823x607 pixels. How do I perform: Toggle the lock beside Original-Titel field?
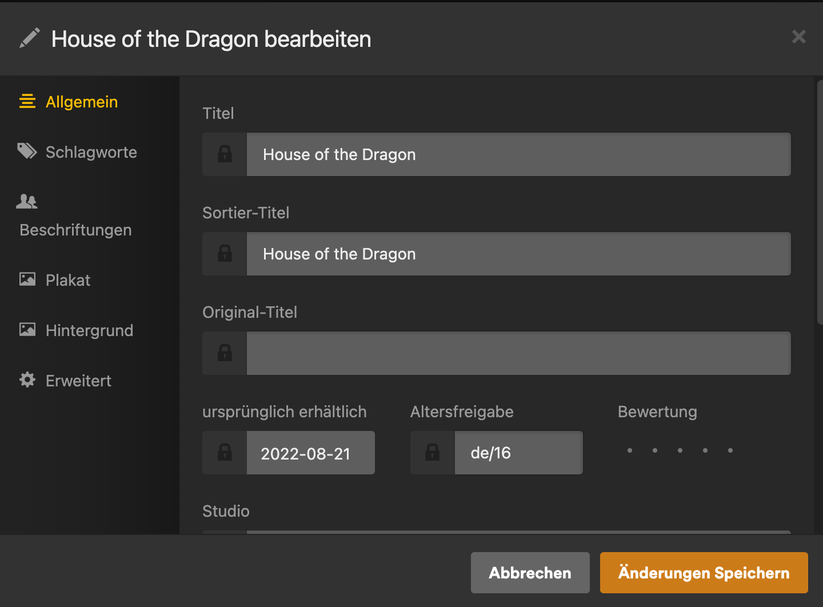(224, 353)
